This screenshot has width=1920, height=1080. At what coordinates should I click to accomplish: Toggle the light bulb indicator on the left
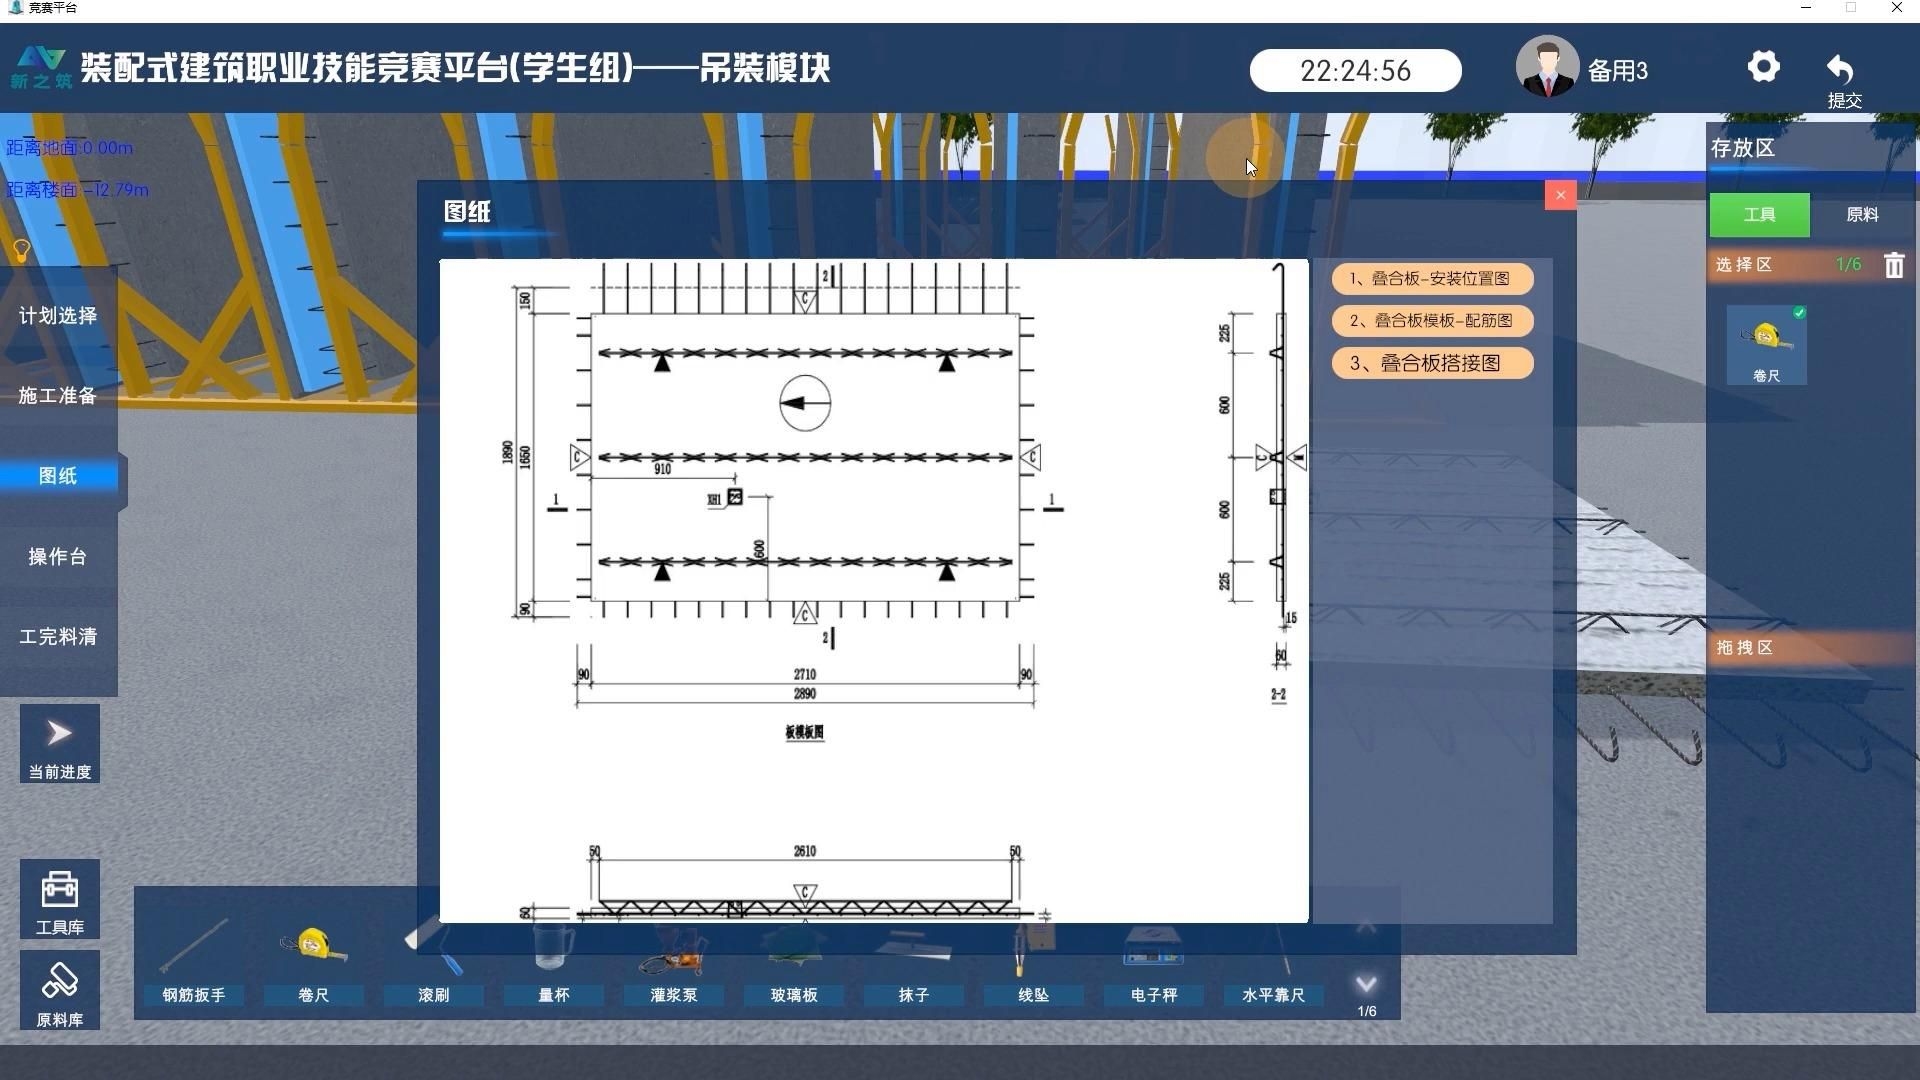21,251
